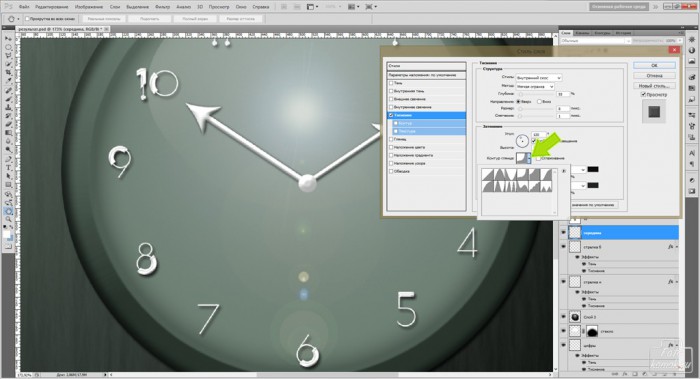
Task: Select the first linear contour preset
Action: tap(488, 175)
